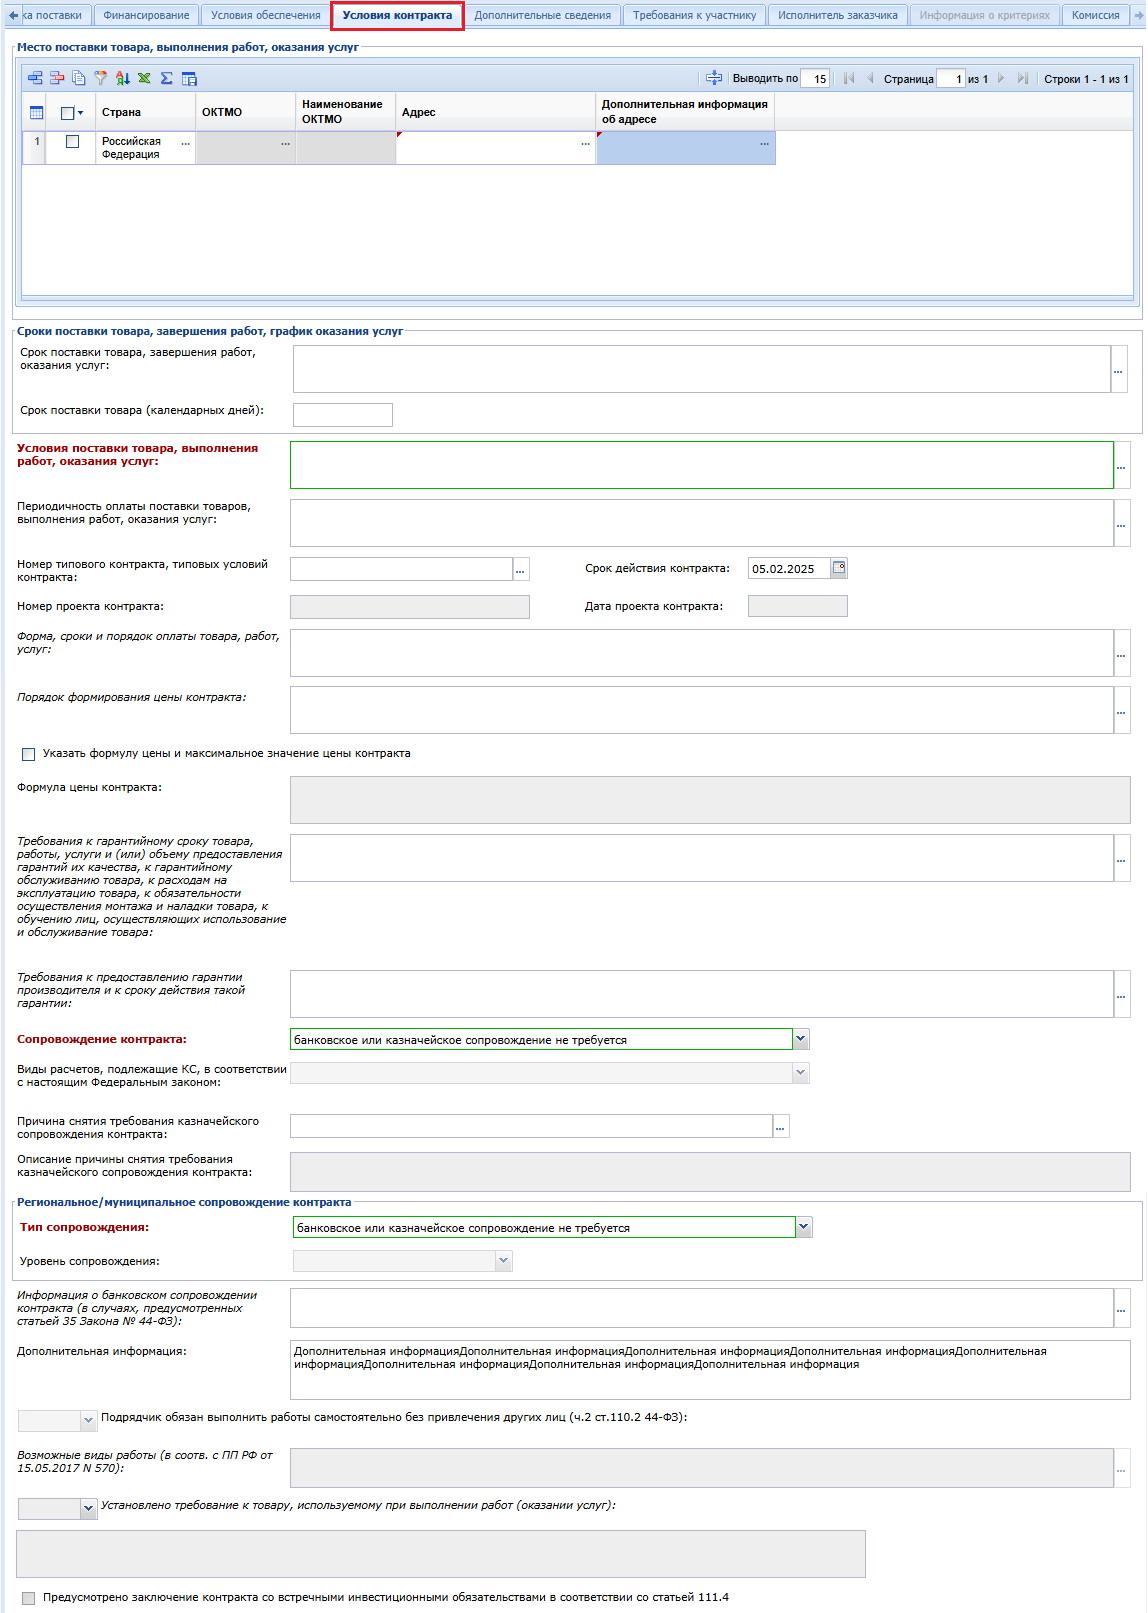This screenshot has height=1613, width=1148.
Task: Click the 'Наименование ОКТМО' column header
Action: pyautogui.click(x=346, y=112)
